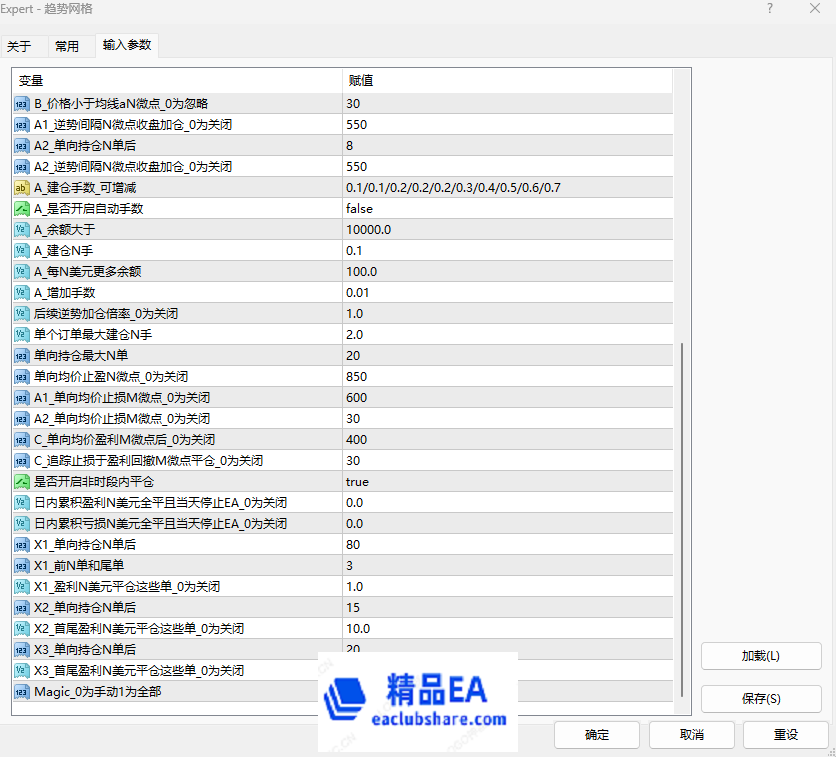Screen dimensions: 836x757
Task: Confirm with the 确定 button
Action: tap(597, 735)
